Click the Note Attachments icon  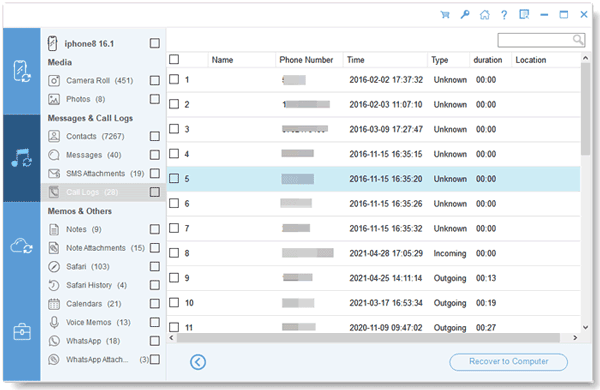(x=54, y=248)
